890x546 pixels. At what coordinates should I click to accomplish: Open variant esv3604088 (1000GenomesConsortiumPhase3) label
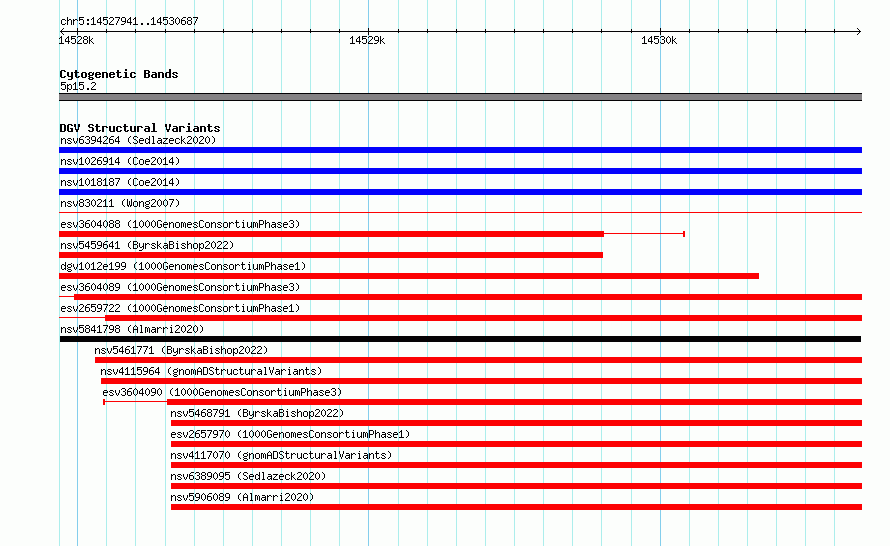pos(180,224)
